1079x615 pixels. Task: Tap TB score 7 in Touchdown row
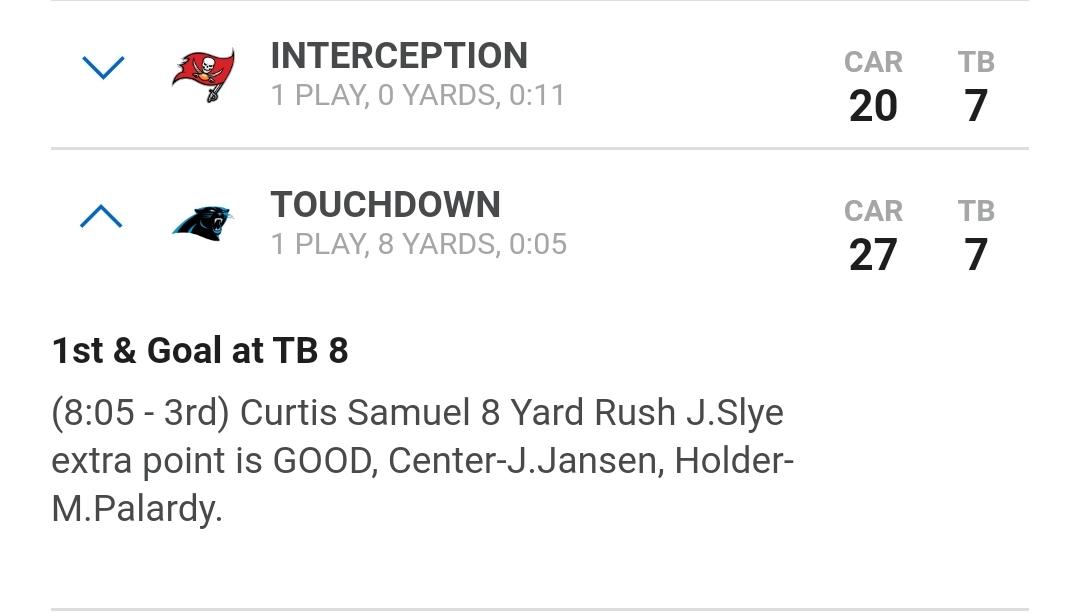click(976, 255)
